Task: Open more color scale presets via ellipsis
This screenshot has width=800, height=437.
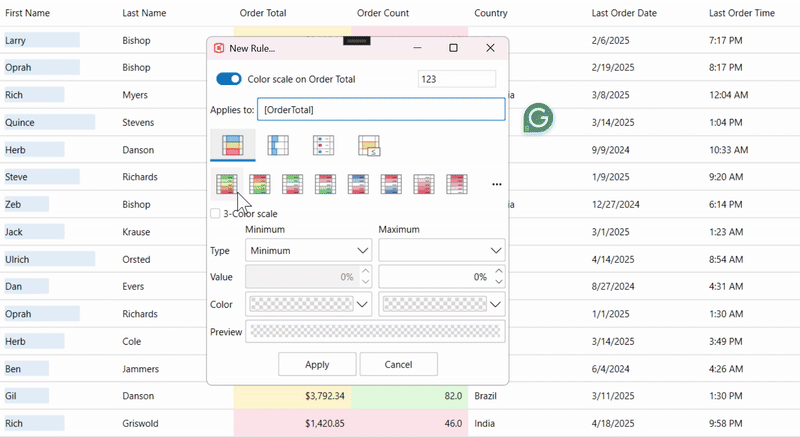Action: [496, 184]
